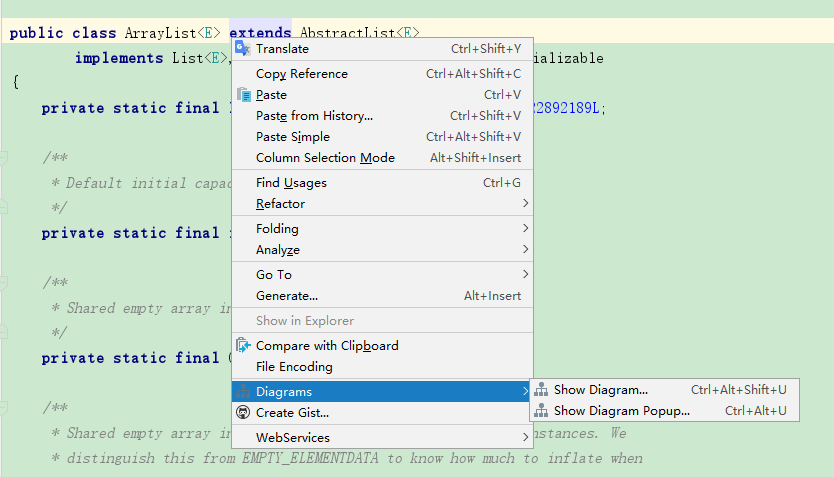
Task: Click the 'extends' keyword in code
Action: [260, 31]
